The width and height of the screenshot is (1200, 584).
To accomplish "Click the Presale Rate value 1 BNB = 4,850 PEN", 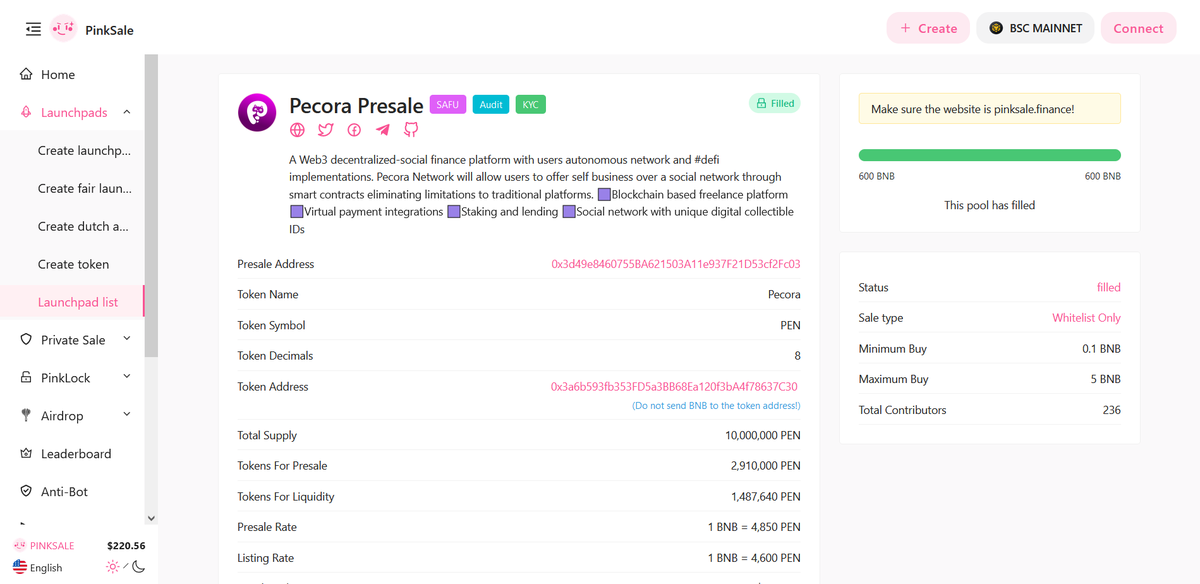I will tap(754, 527).
